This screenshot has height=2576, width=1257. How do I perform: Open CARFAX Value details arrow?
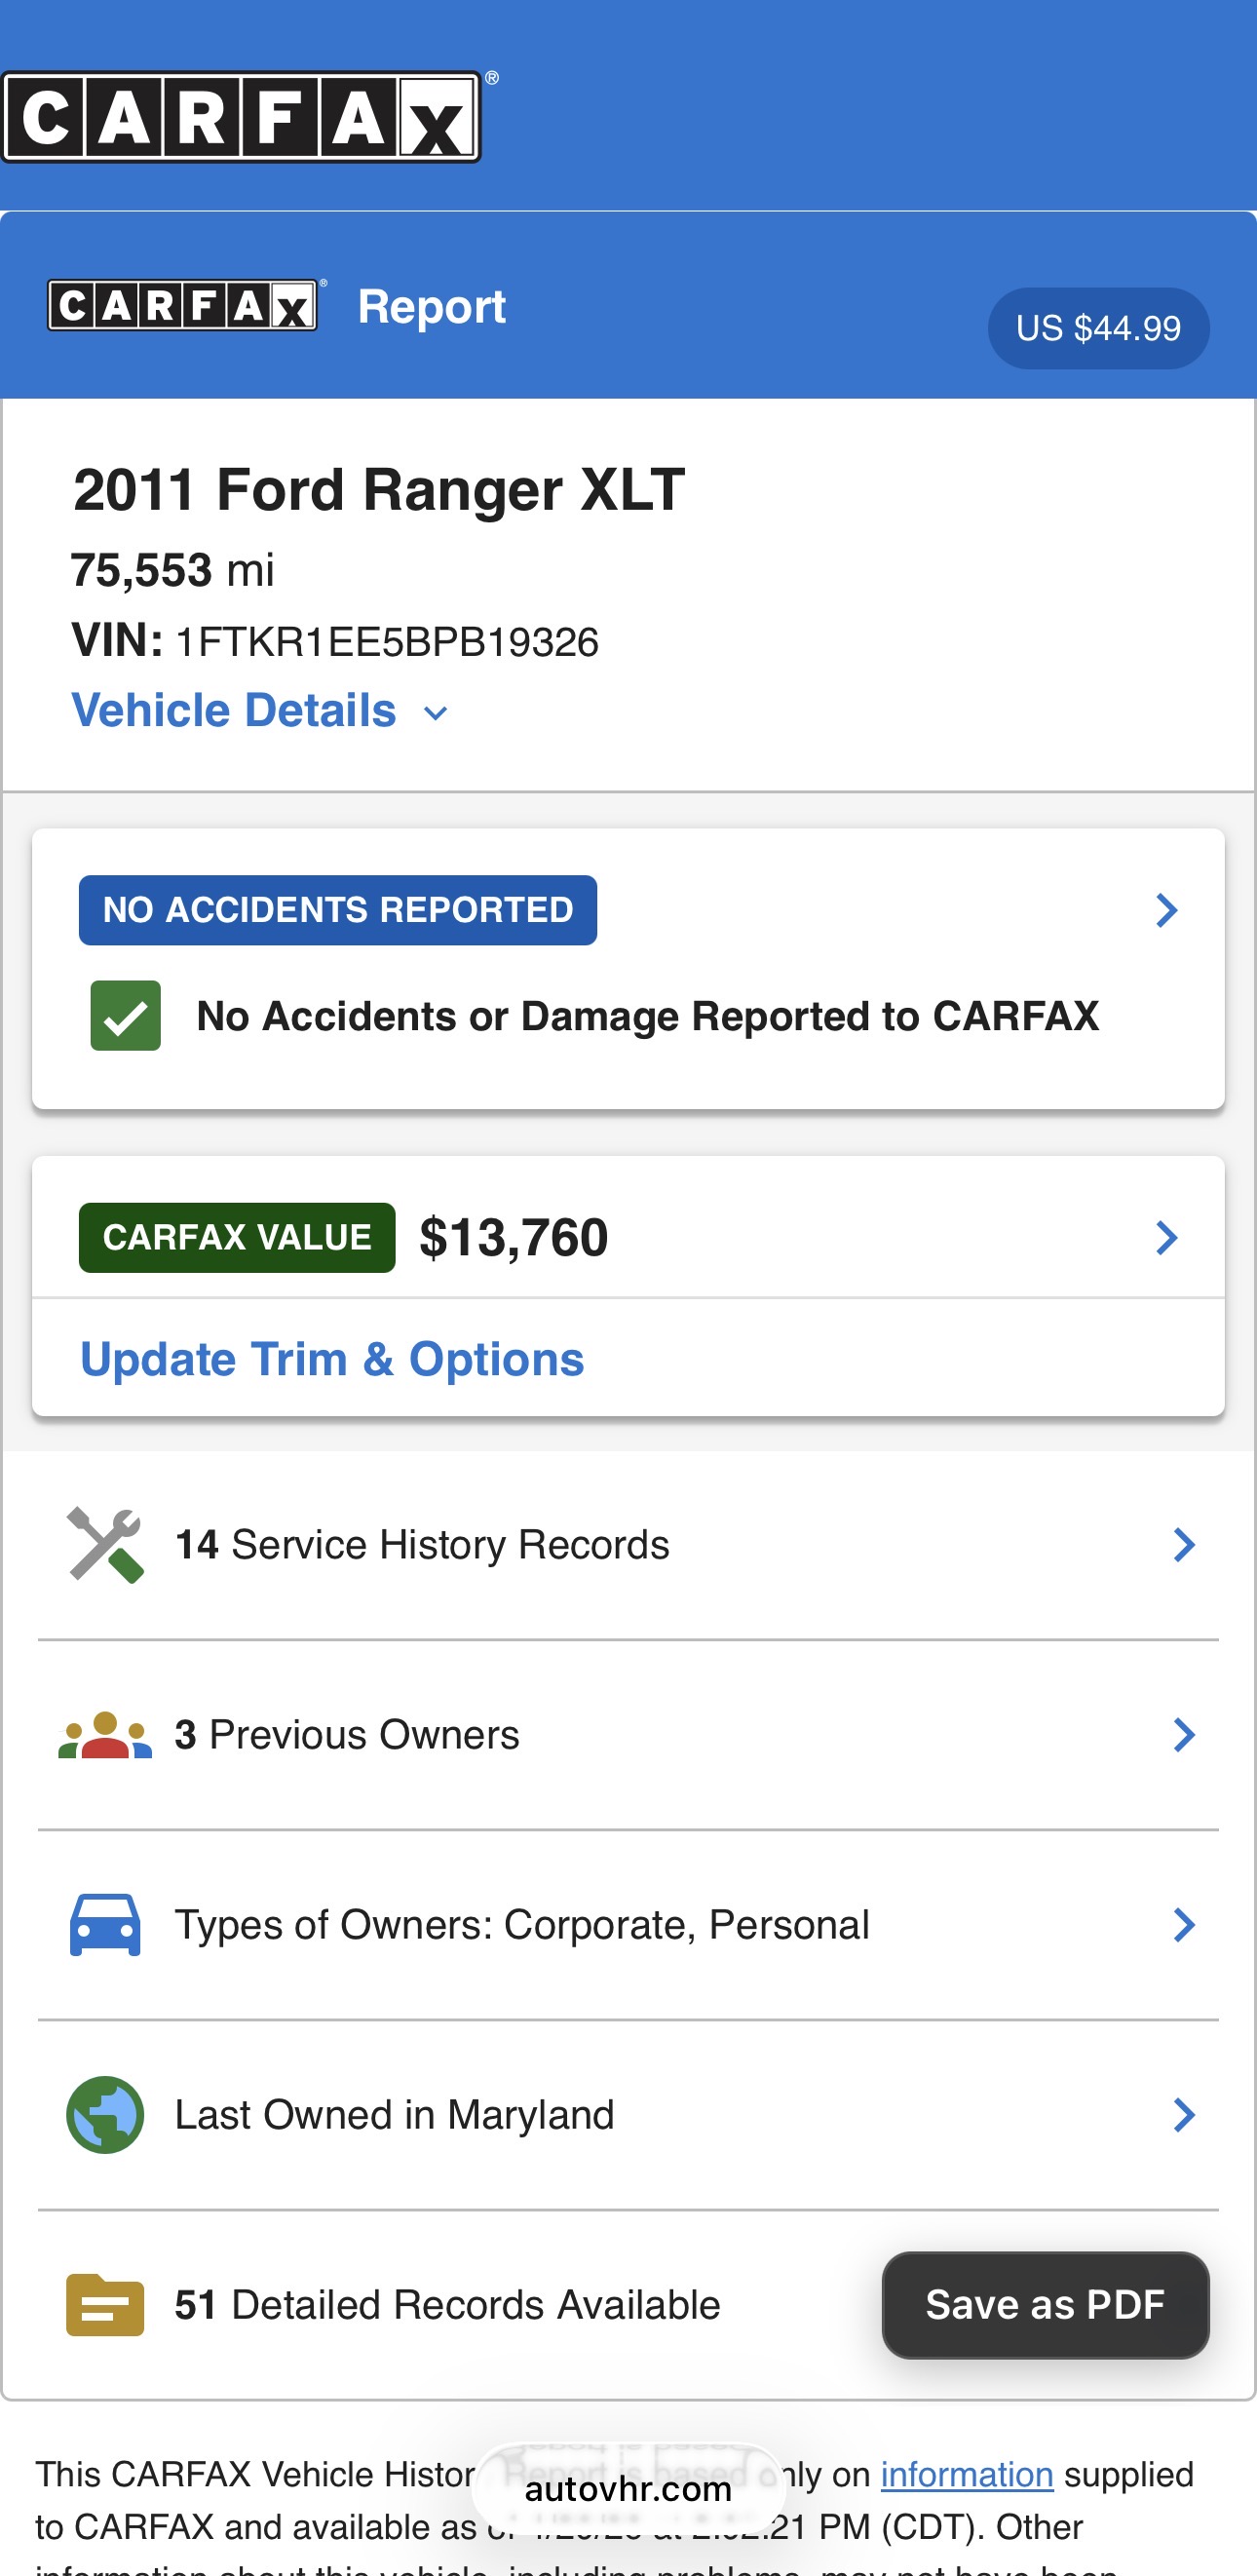coord(1166,1238)
